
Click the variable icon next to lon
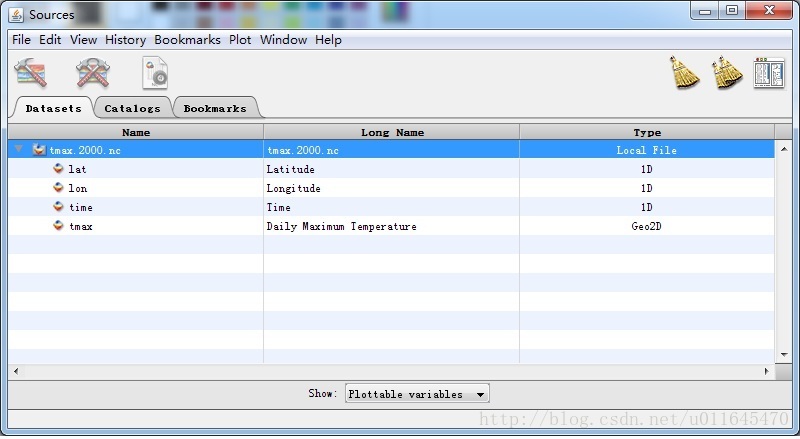[58, 187]
